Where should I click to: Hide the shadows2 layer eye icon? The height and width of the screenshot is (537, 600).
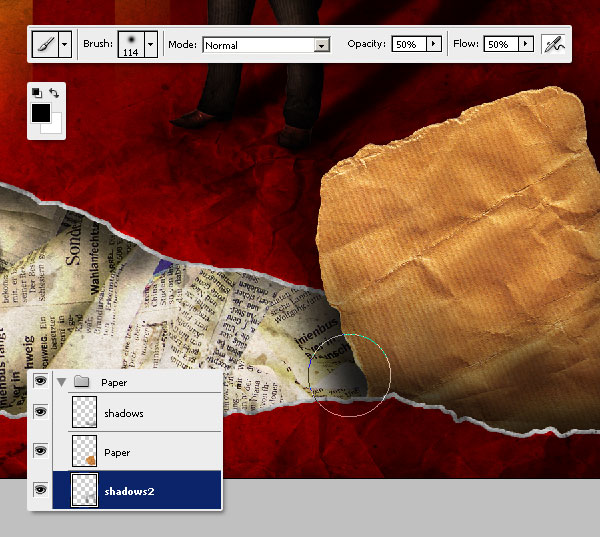41,490
